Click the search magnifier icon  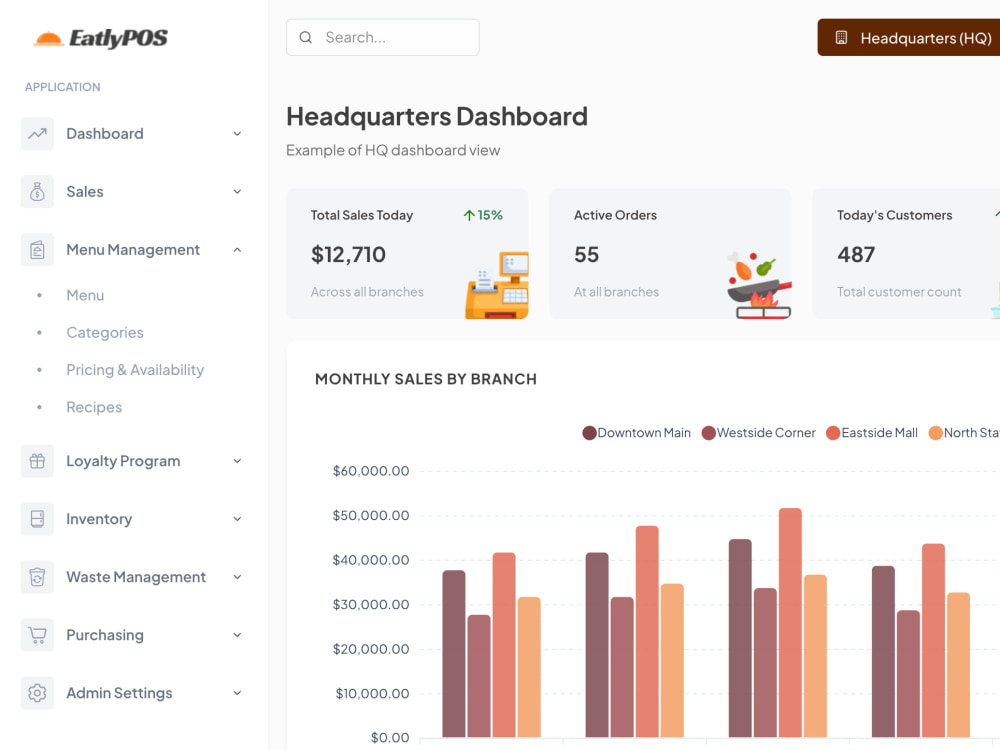point(305,38)
